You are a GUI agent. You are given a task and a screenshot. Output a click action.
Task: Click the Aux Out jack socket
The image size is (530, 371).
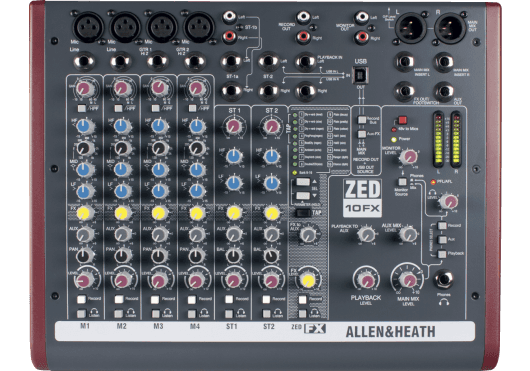444,92
